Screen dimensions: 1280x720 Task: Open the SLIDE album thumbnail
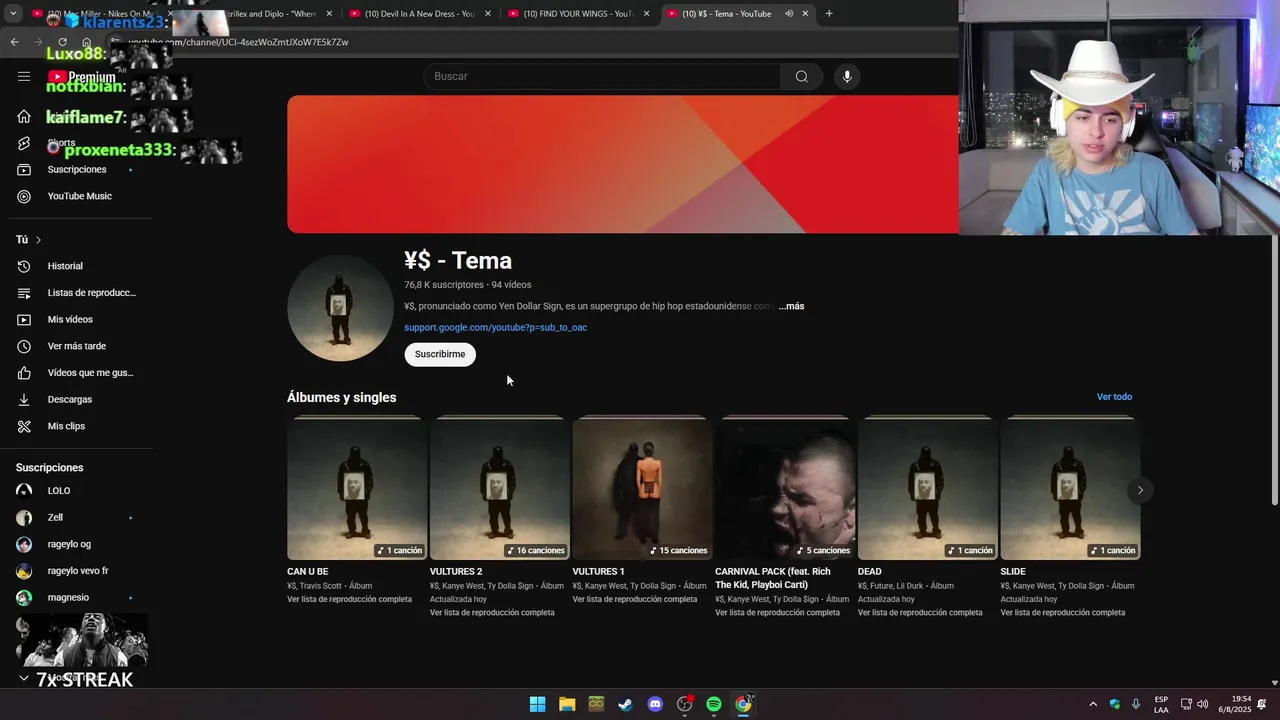pos(1070,489)
